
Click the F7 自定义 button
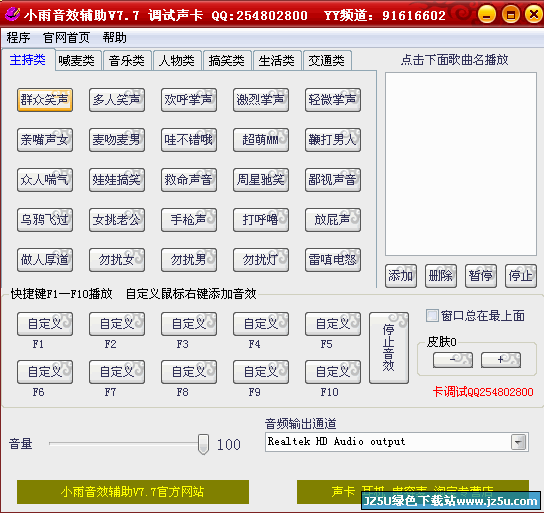point(117,372)
